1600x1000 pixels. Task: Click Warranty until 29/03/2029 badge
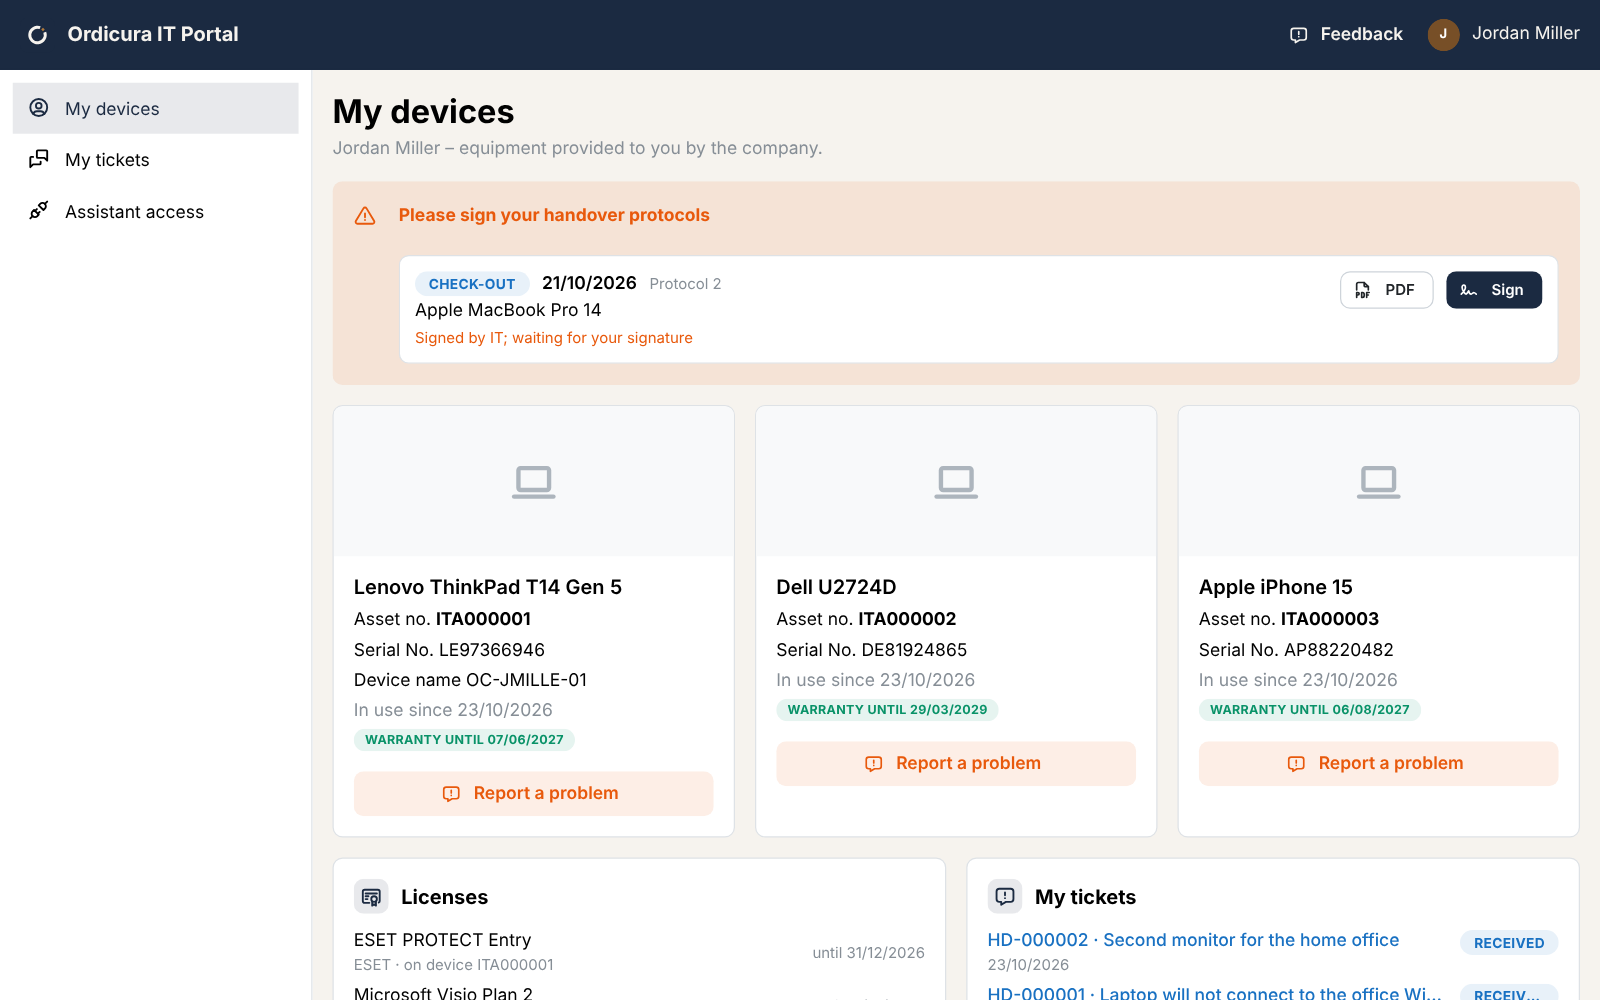click(887, 710)
